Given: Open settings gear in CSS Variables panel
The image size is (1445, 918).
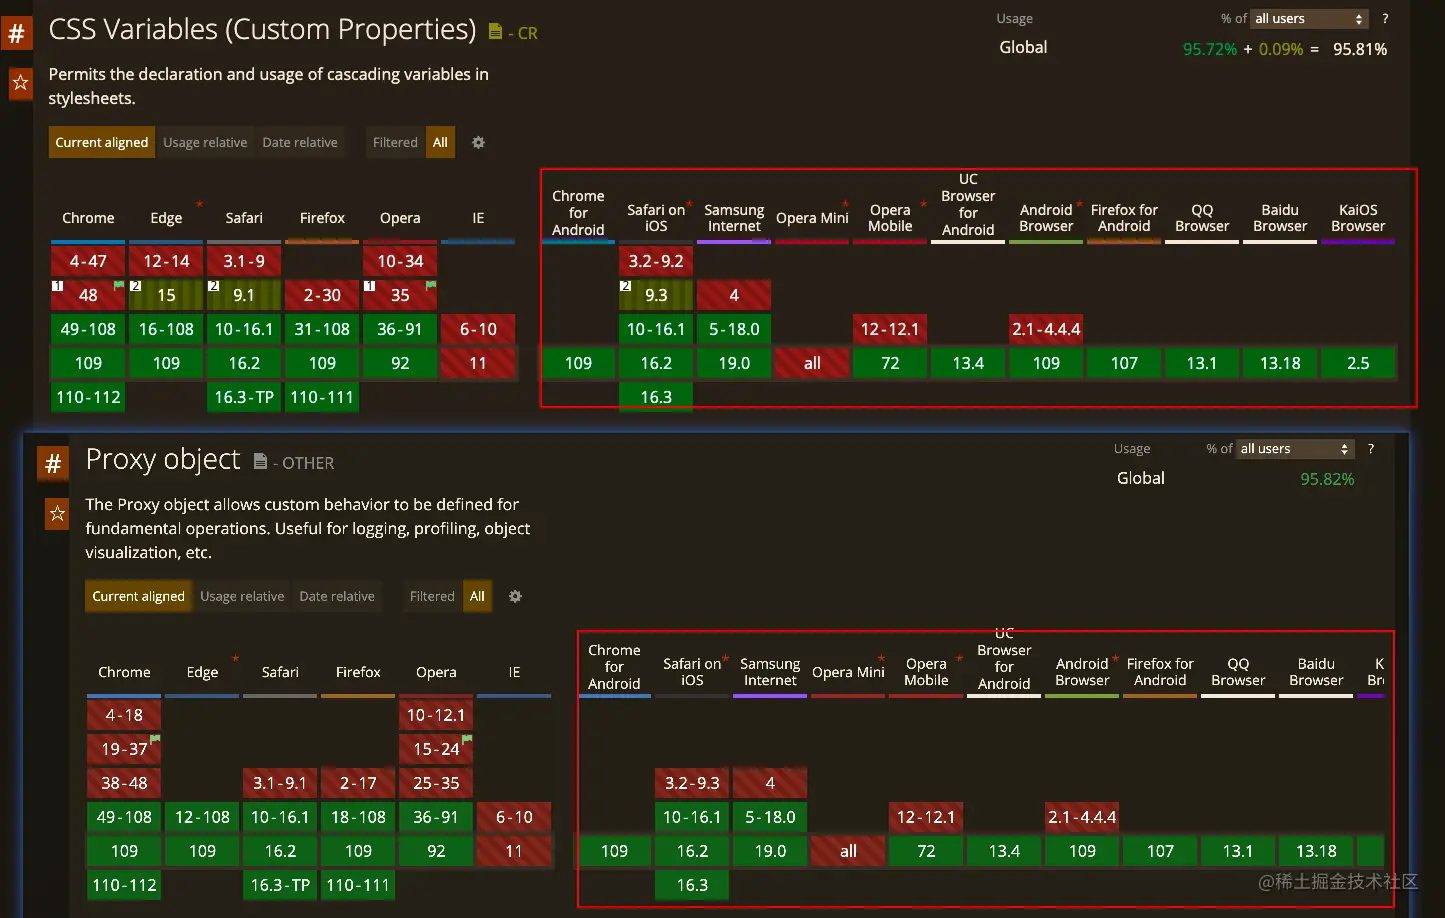Looking at the screenshot, I should pyautogui.click(x=478, y=142).
